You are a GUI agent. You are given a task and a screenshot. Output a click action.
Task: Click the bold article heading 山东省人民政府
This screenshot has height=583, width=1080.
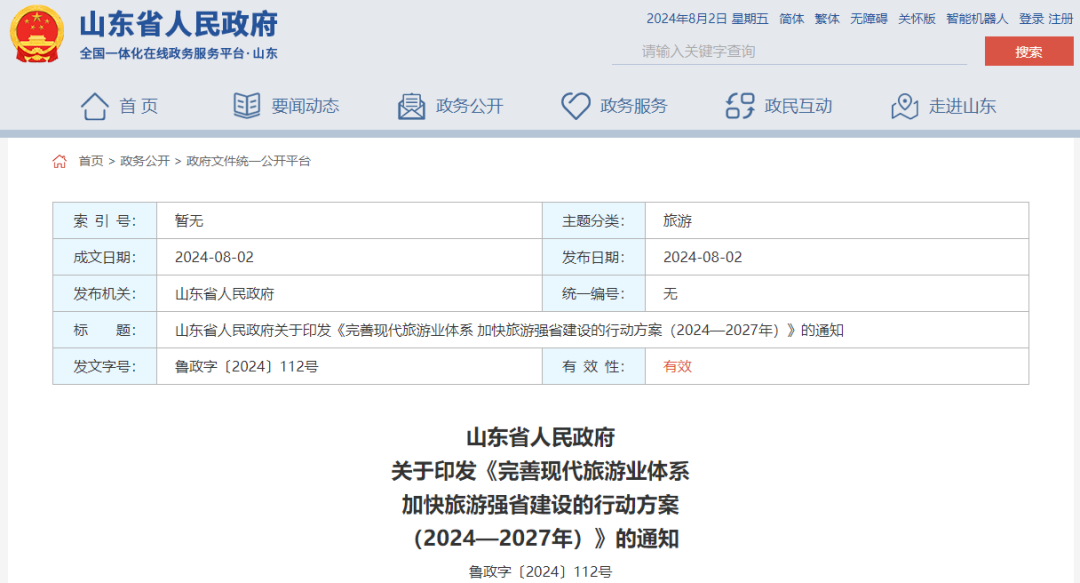pyautogui.click(x=541, y=437)
